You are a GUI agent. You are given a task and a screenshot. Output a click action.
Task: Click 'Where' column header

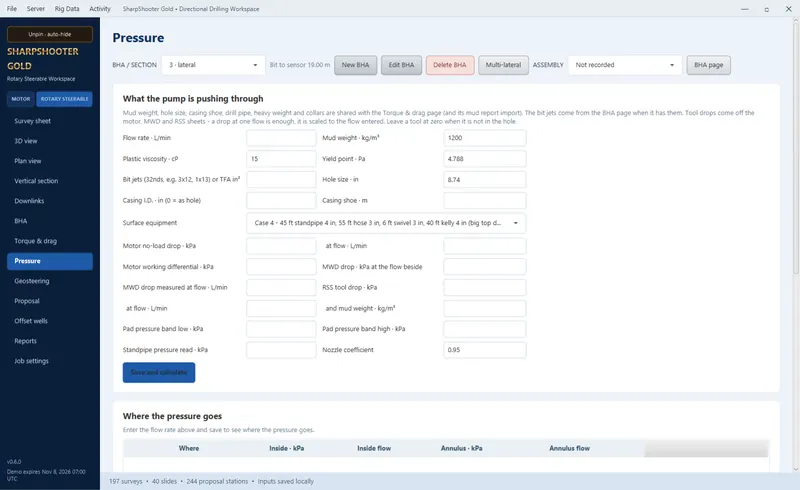189,448
